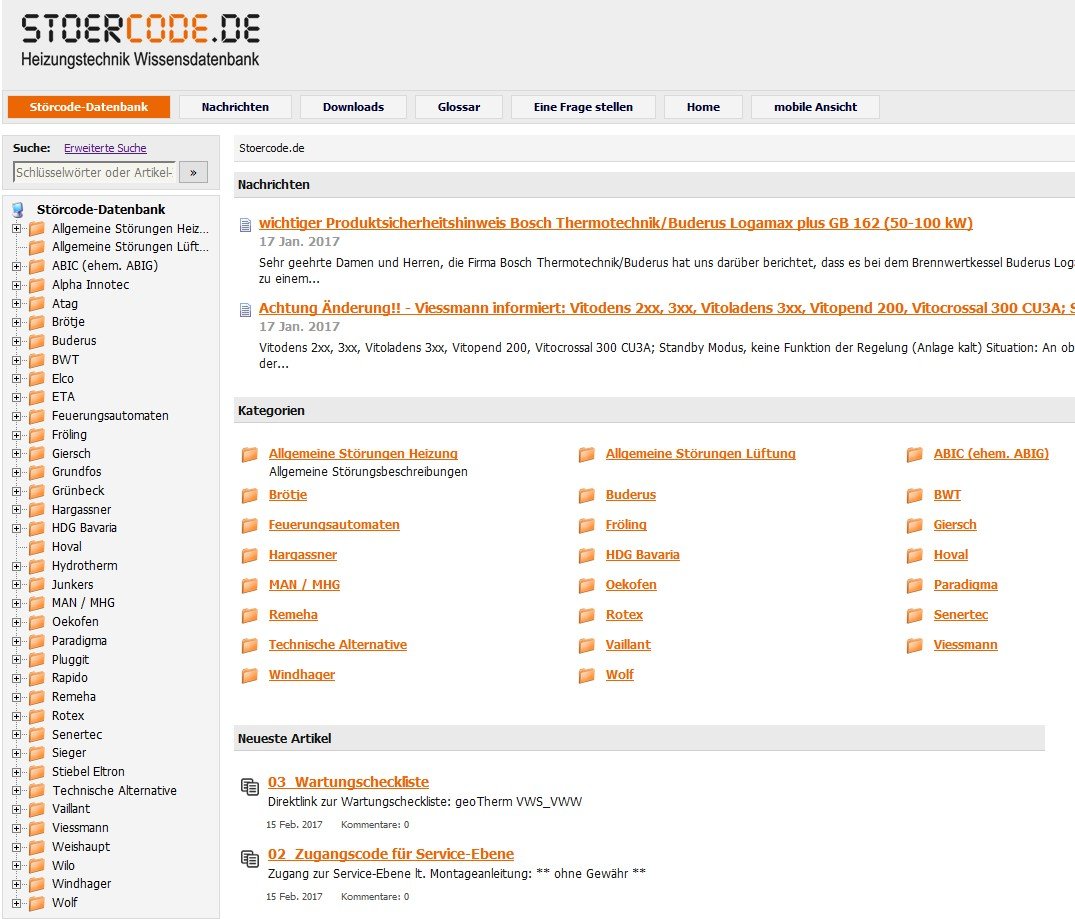This screenshot has width=1075, height=919.
Task: Click article icon beside 02_Zugangscode für Service-Ebene
Action: [250, 858]
